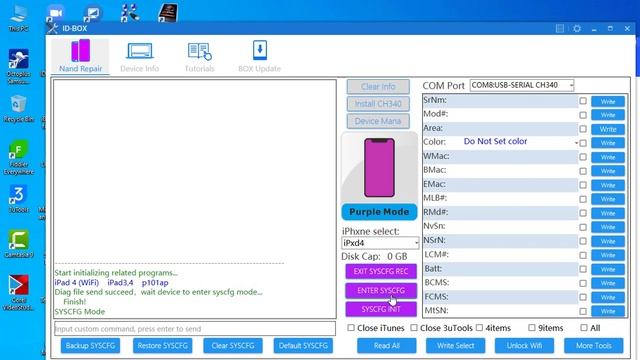Click the purple phone image
Screen dimensions: 640x360
(x=379, y=167)
